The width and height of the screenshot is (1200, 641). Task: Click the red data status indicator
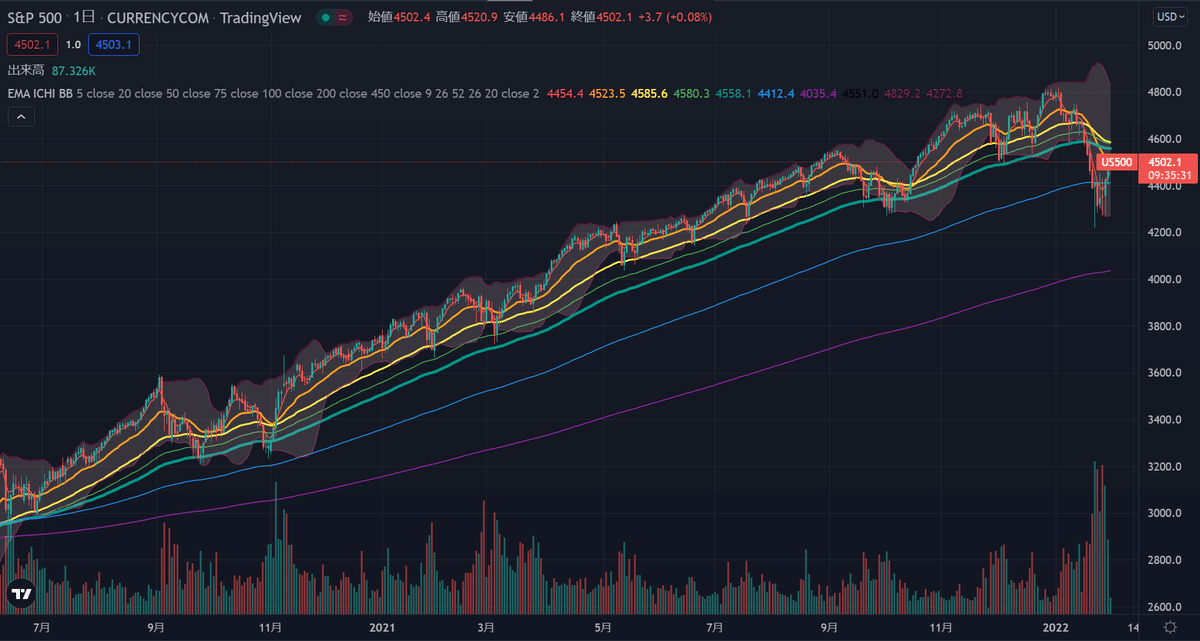(x=343, y=17)
